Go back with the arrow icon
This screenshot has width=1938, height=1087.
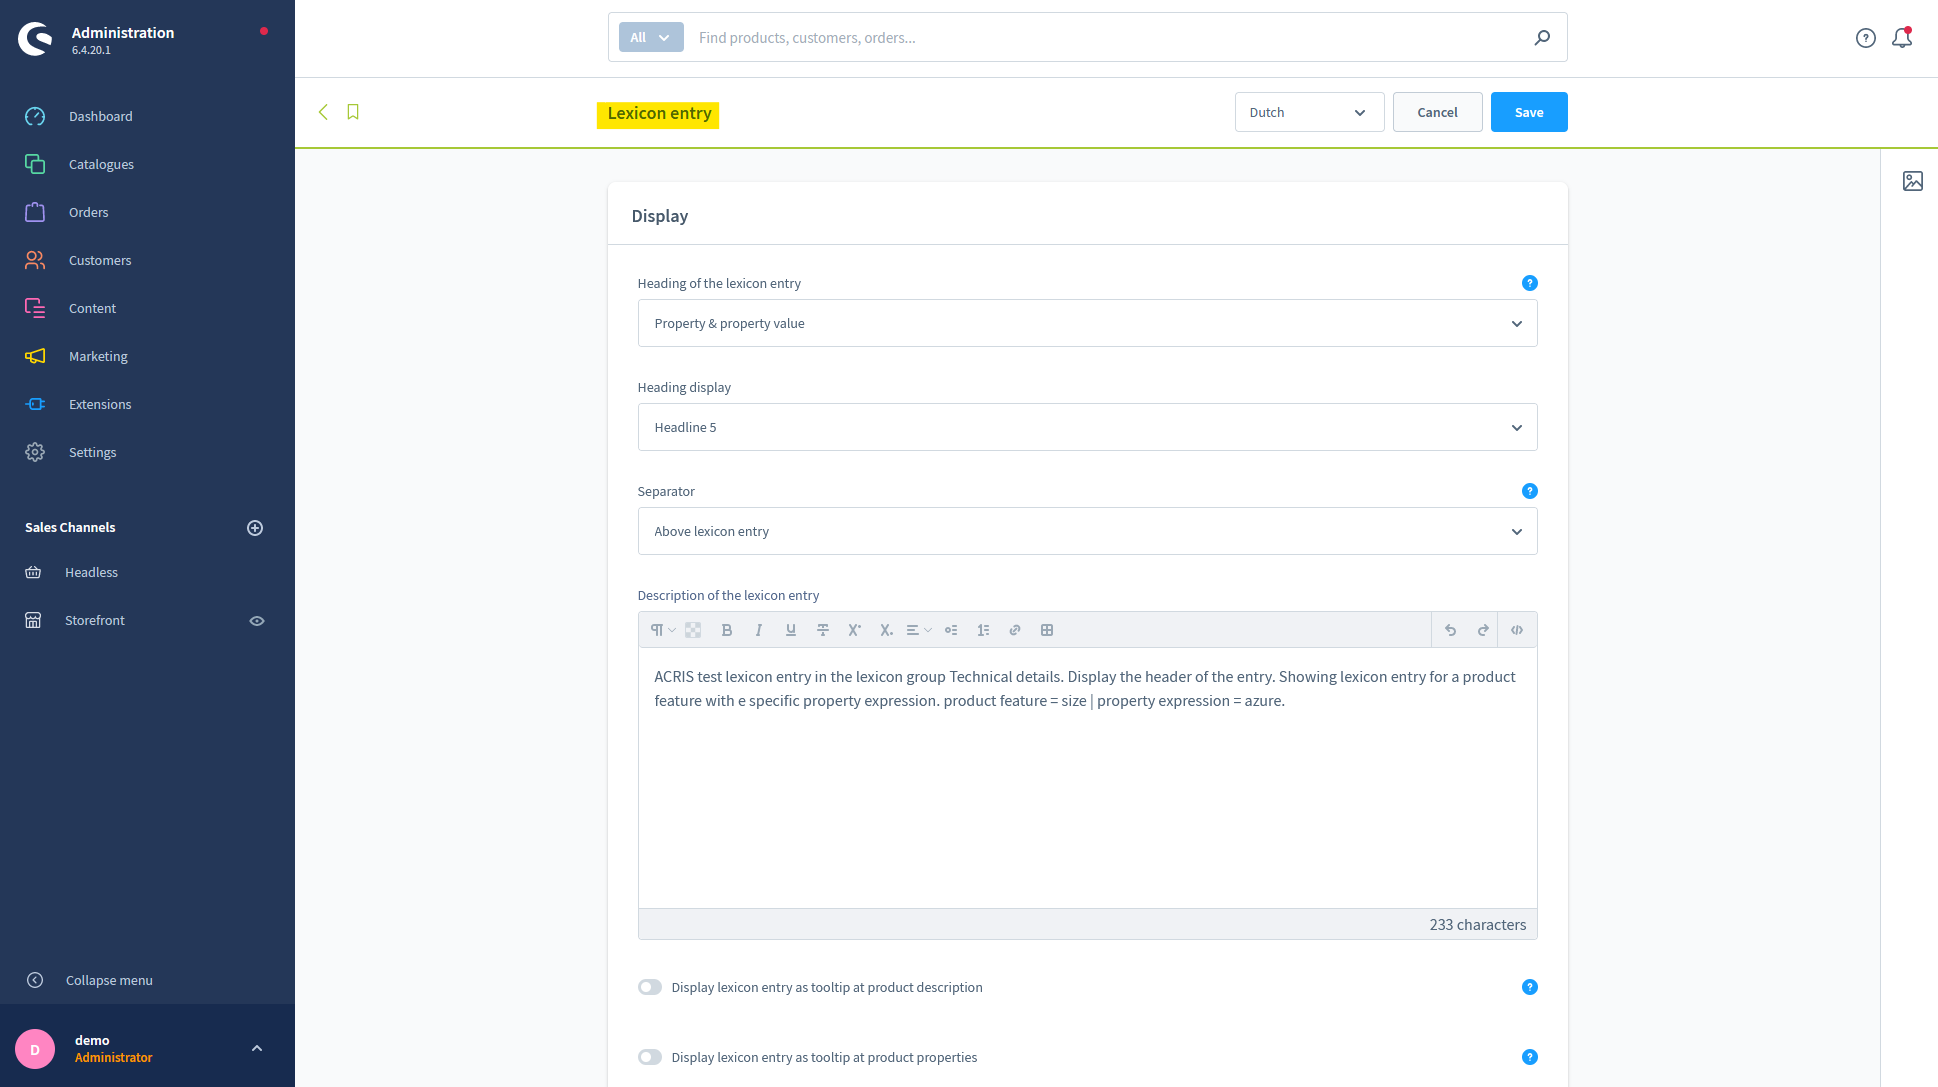323,112
